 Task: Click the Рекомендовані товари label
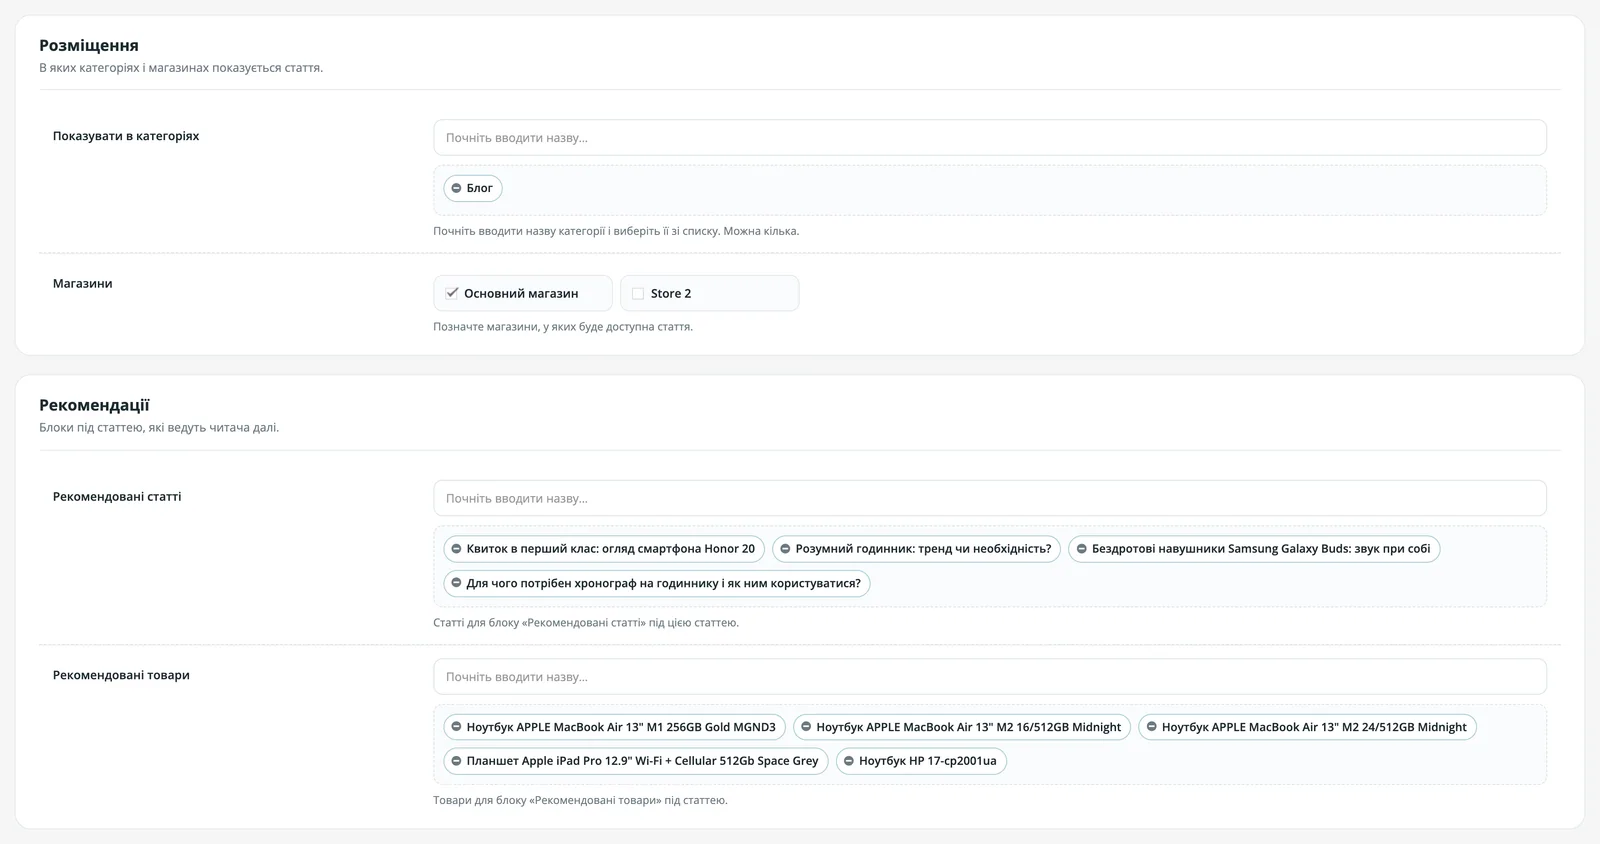[121, 675]
